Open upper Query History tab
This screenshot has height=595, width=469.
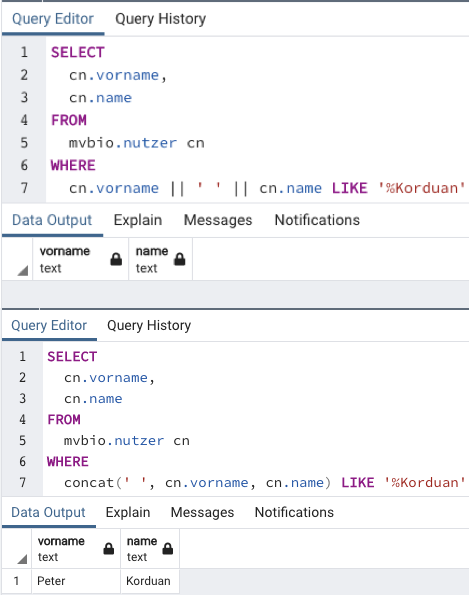pos(161,19)
